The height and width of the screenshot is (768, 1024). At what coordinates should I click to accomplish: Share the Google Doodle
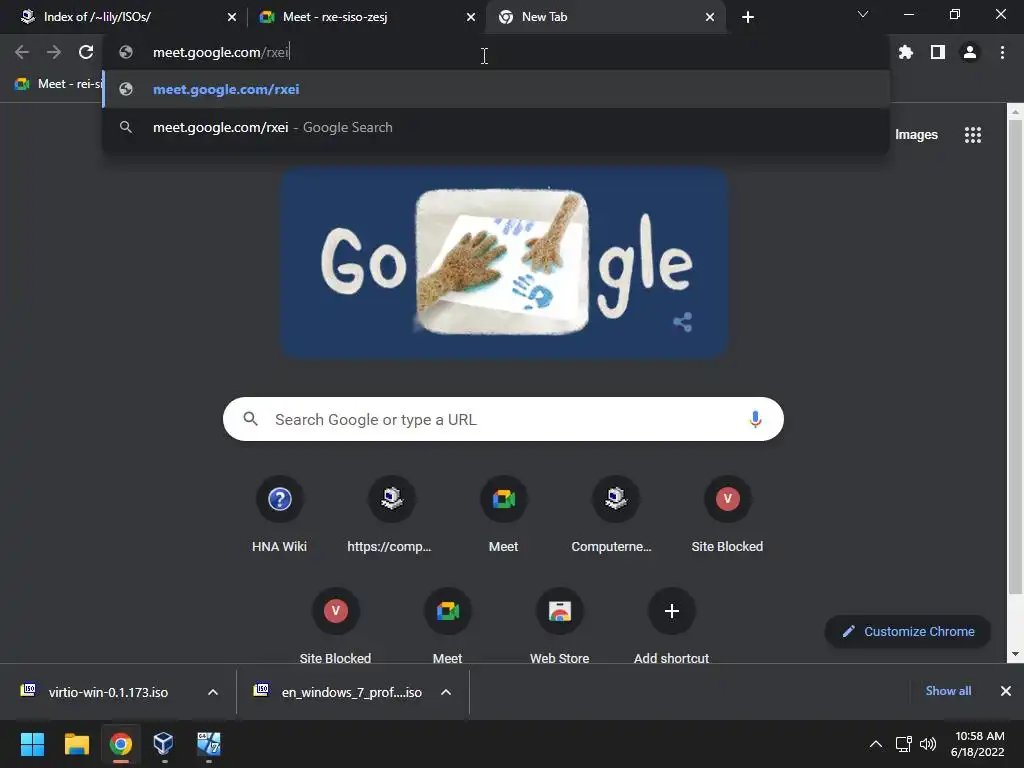pyautogui.click(x=682, y=321)
